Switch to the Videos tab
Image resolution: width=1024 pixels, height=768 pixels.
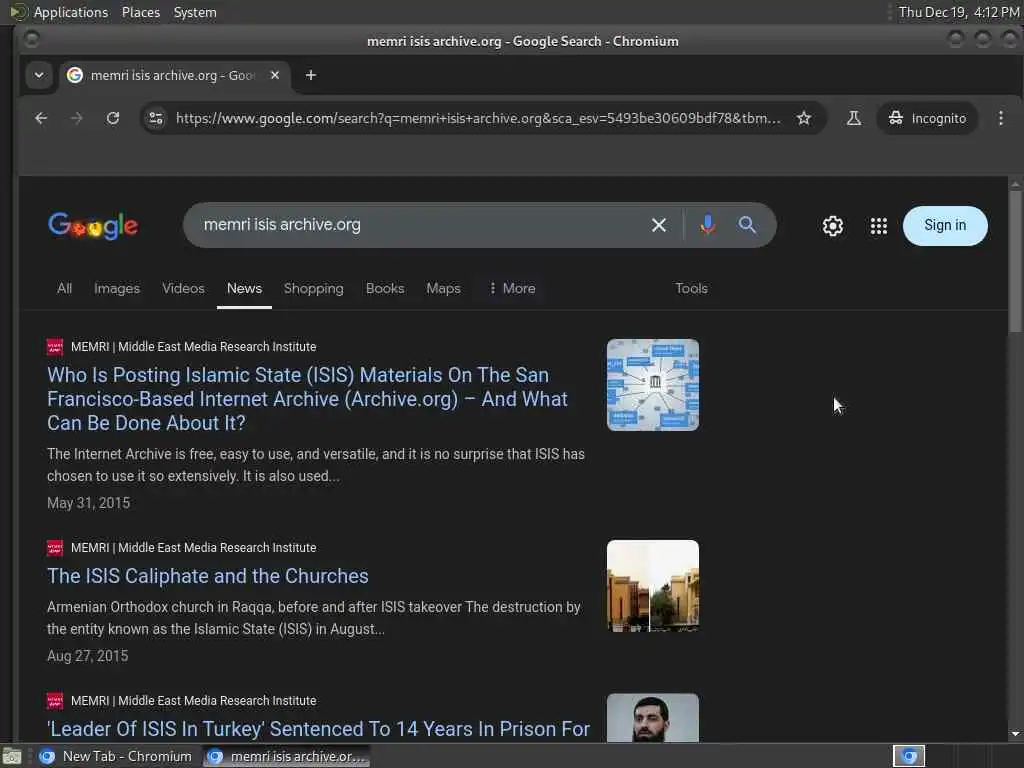pos(184,288)
